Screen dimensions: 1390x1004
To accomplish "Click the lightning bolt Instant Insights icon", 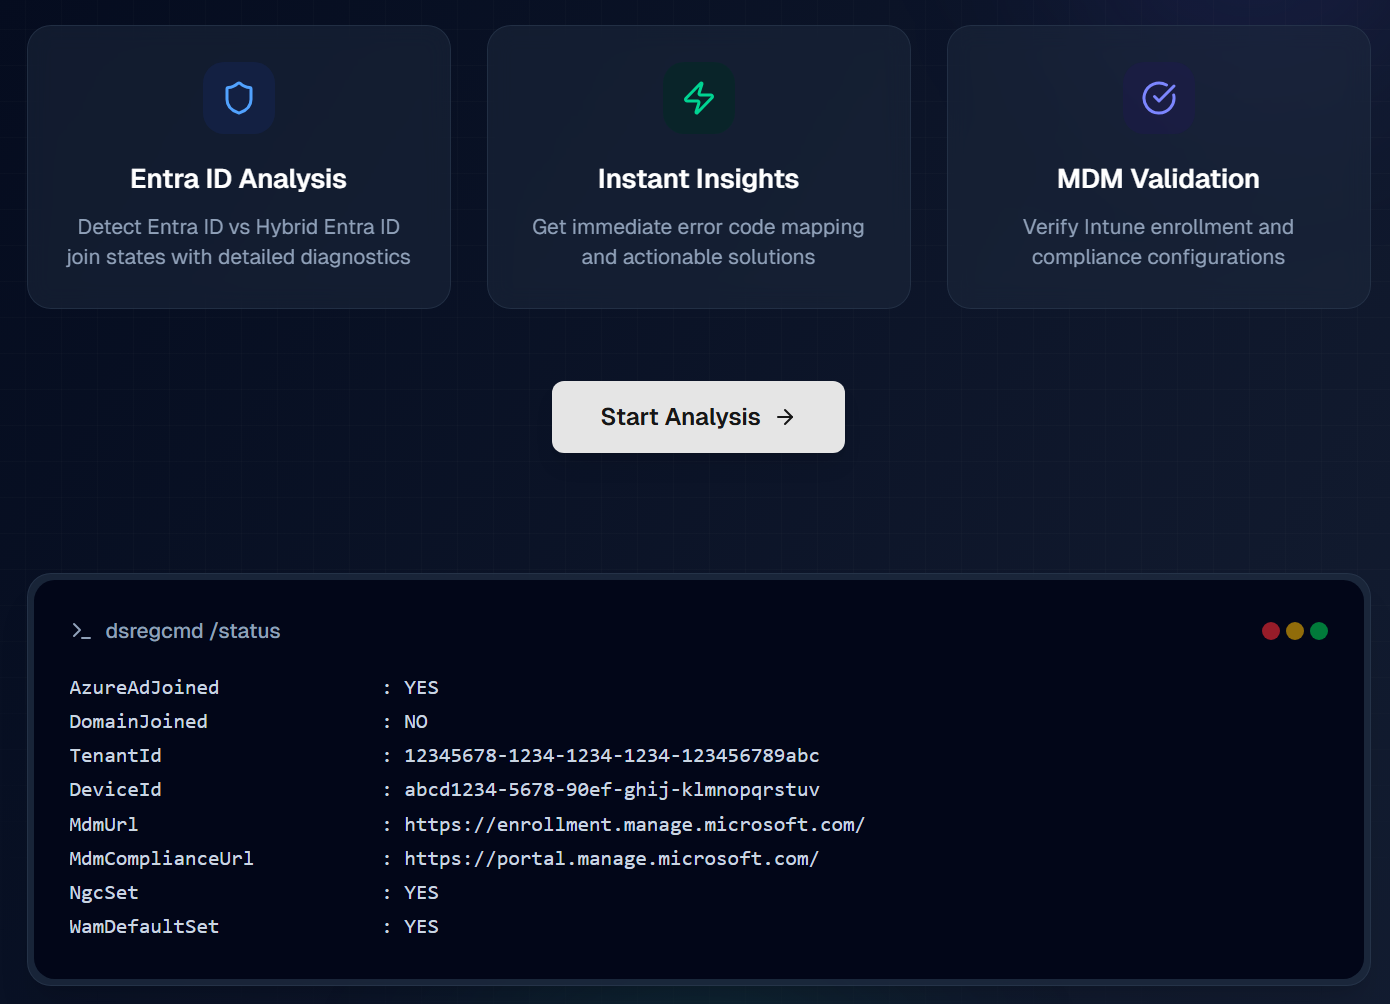I will [x=699, y=98].
